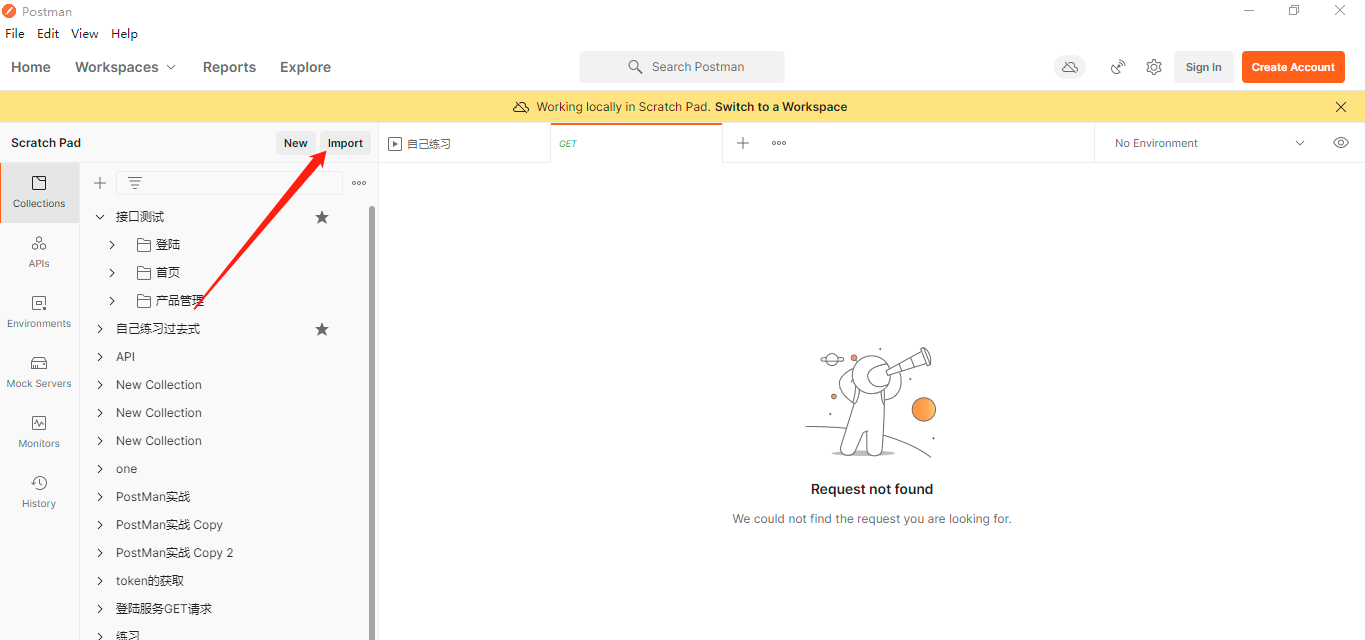Click the environment quick look eye icon
1365x640 pixels.
(x=1341, y=143)
